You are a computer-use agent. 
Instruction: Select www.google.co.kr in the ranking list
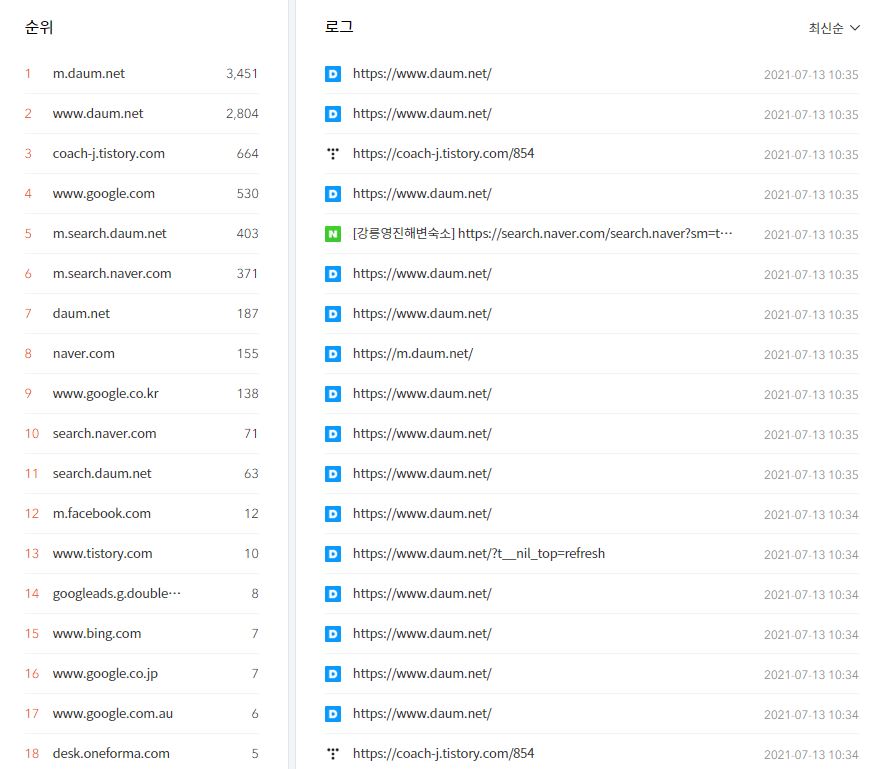pos(106,394)
